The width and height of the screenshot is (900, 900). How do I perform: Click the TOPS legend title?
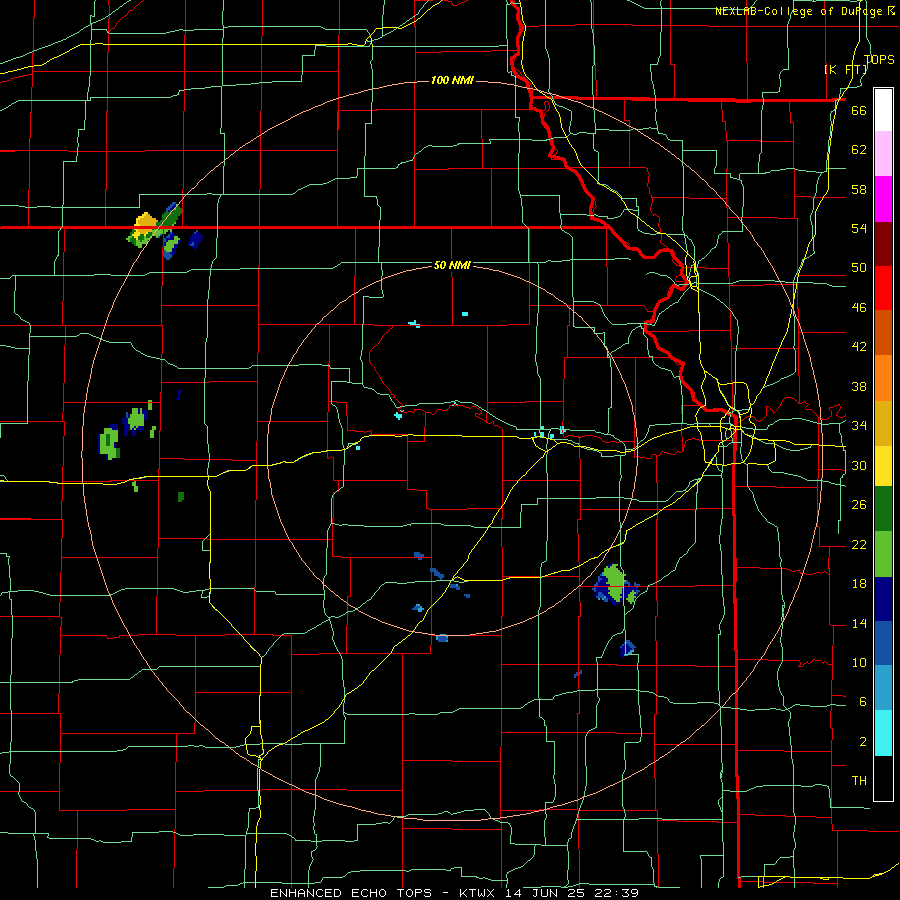[x=879, y=59]
